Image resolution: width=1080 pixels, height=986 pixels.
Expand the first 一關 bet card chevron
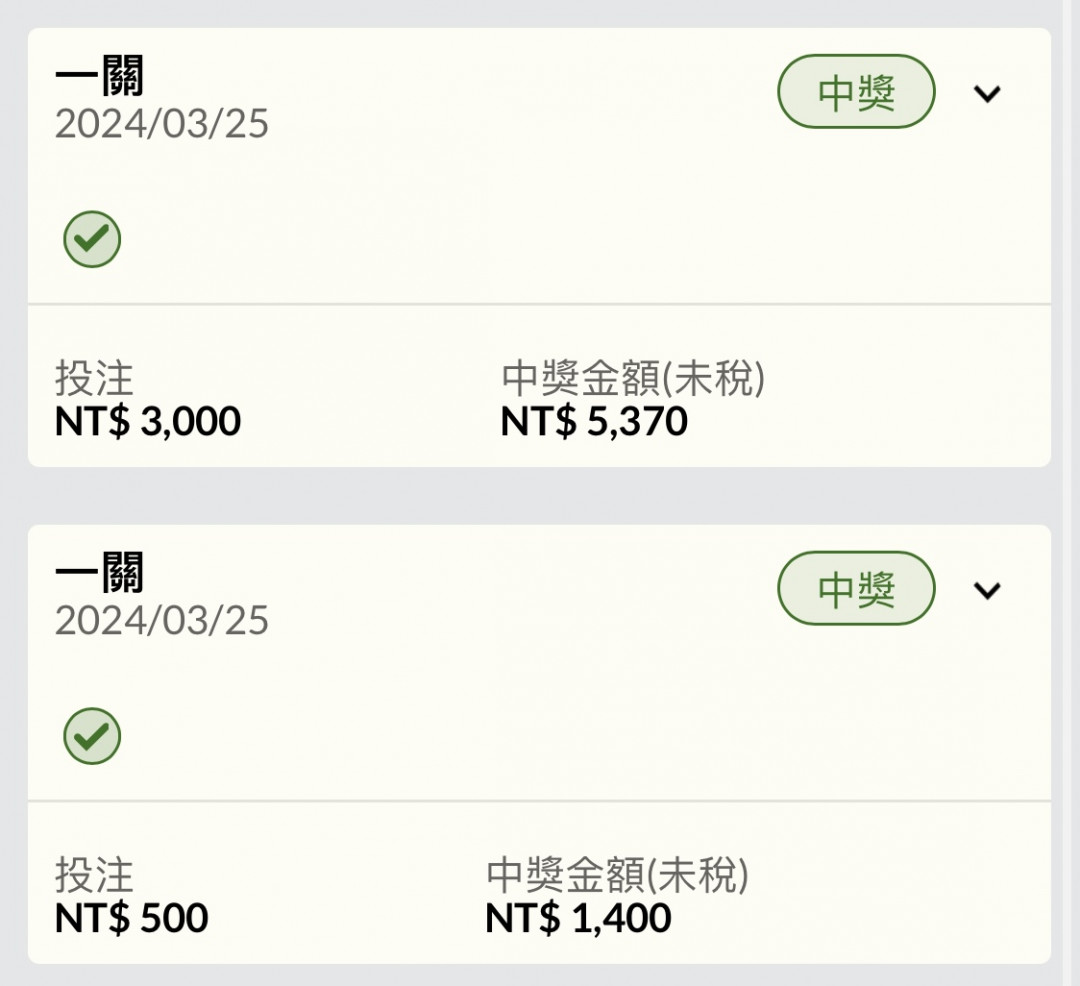986,94
